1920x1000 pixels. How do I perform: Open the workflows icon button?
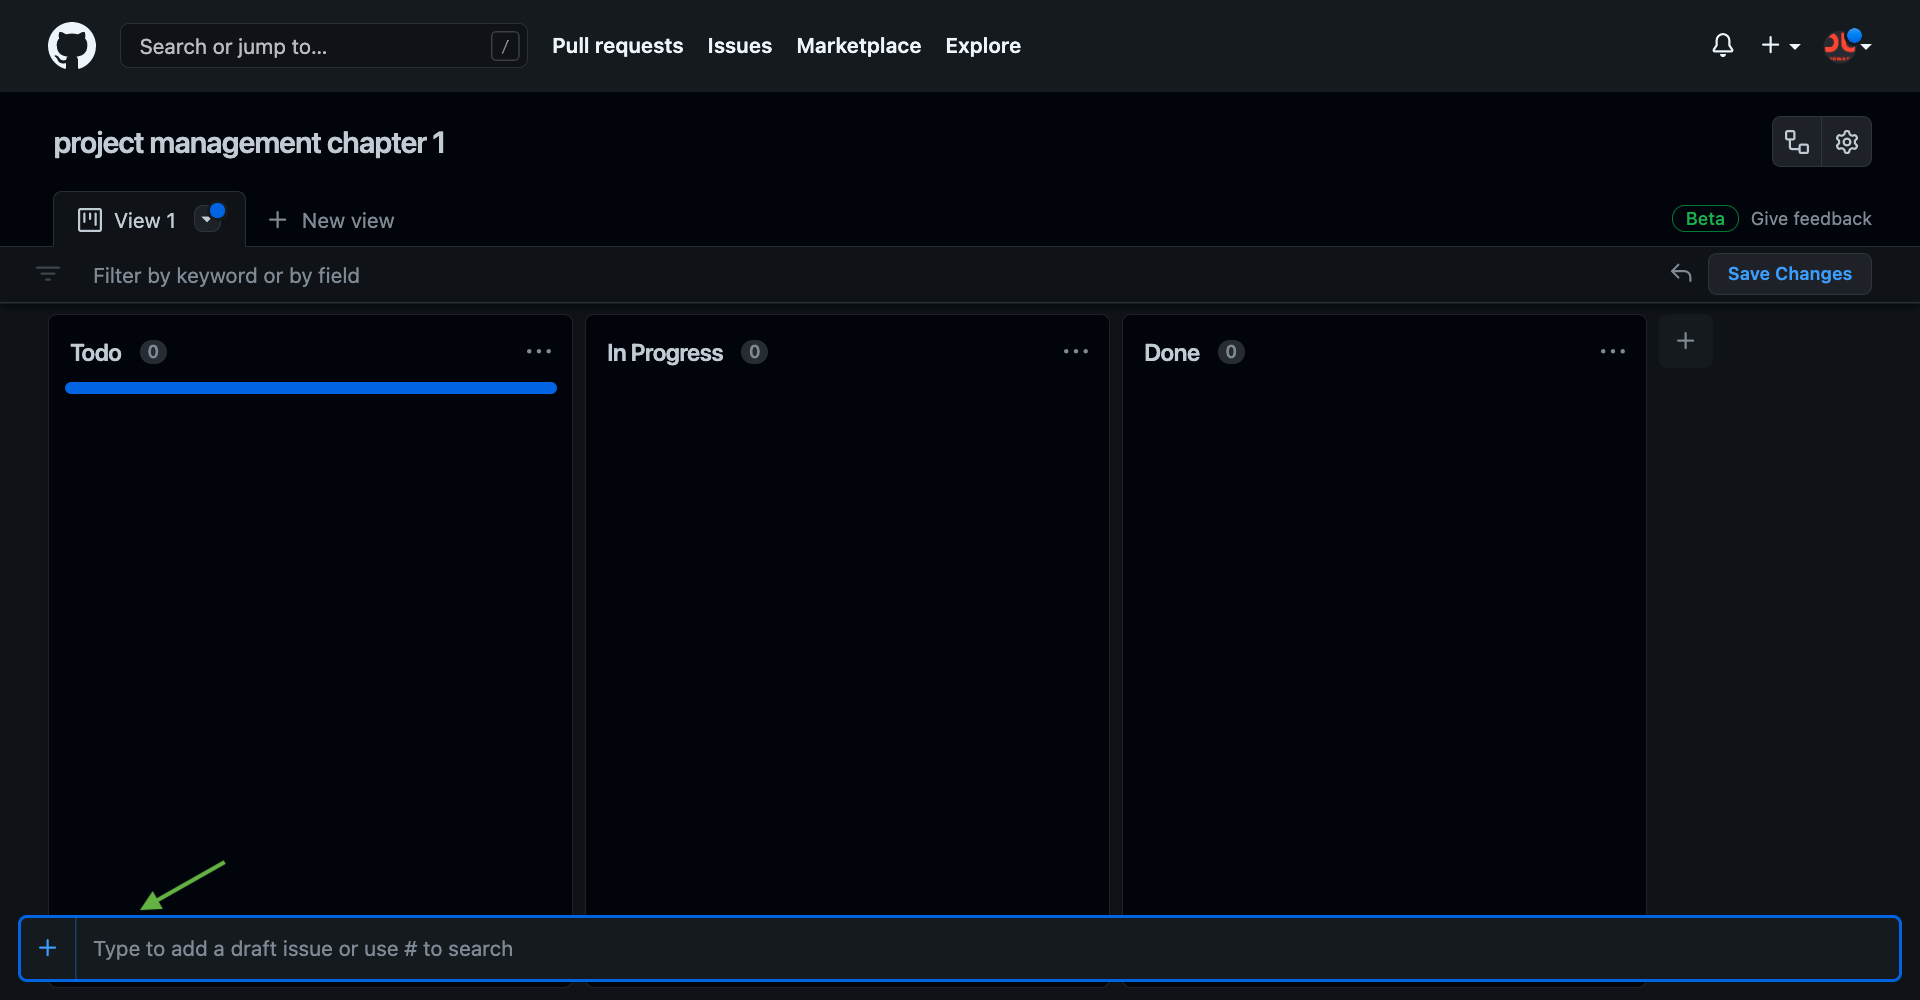coord(1797,142)
